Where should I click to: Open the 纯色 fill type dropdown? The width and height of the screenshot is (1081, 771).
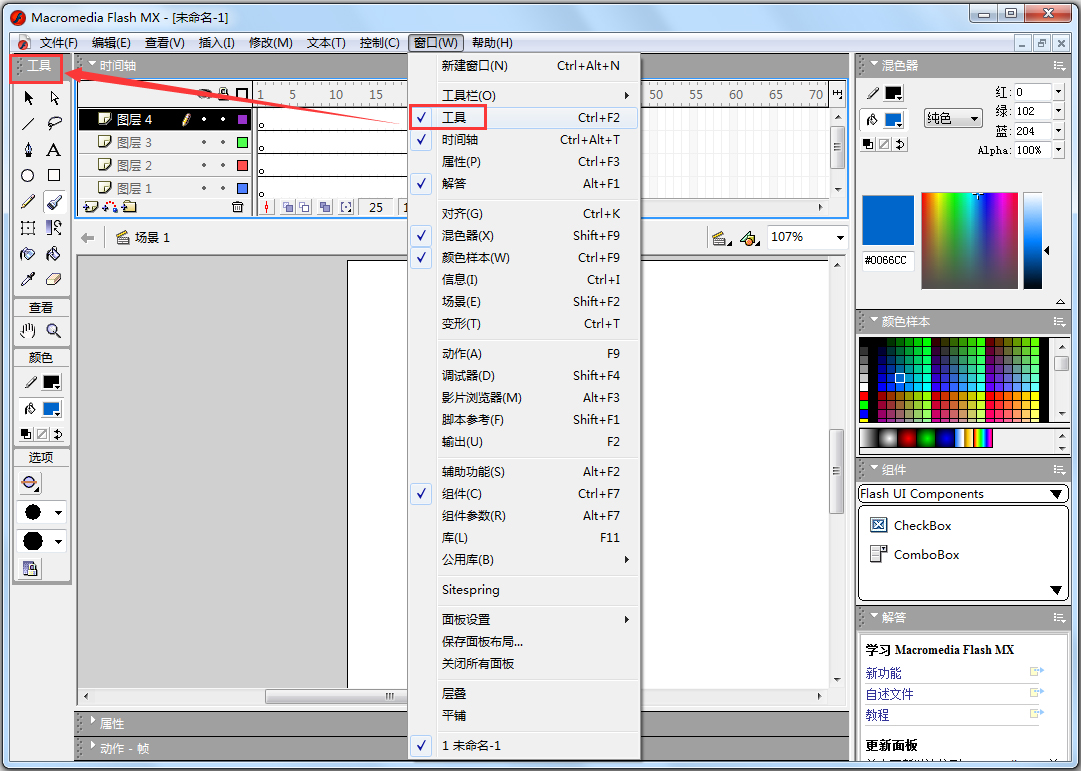(x=953, y=119)
